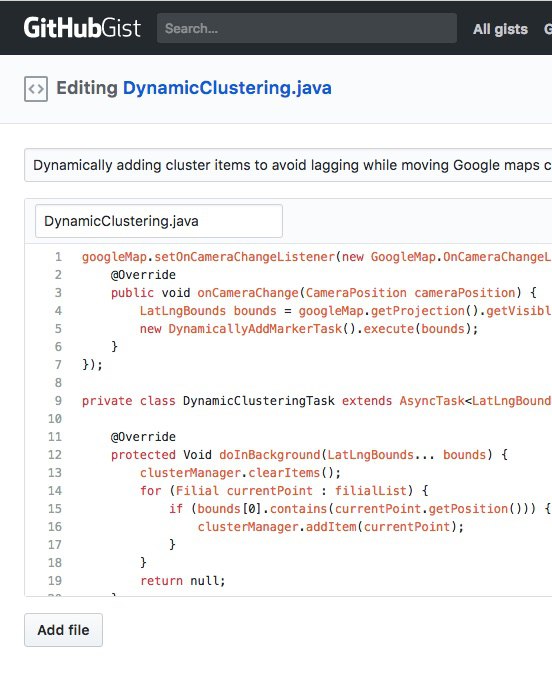Image resolution: width=552 pixels, height=677 pixels.
Task: Click filialList in the for loop
Action: point(371,490)
